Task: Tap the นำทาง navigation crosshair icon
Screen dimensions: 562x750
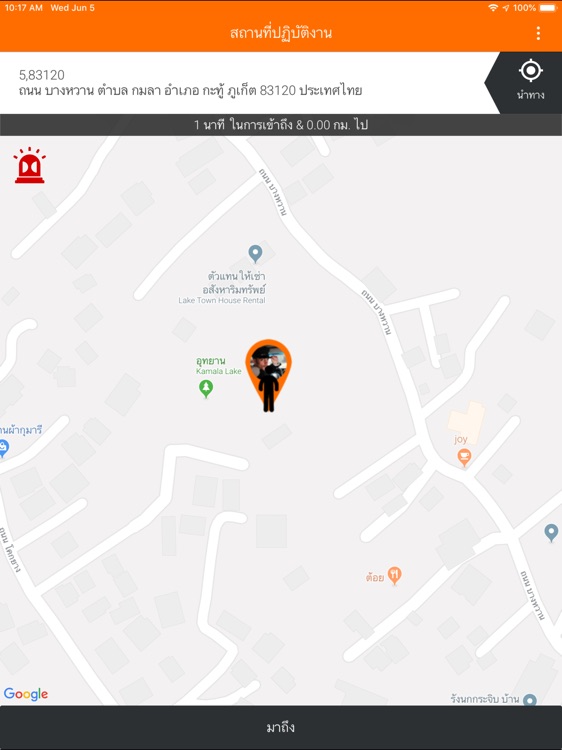Action: [530, 71]
